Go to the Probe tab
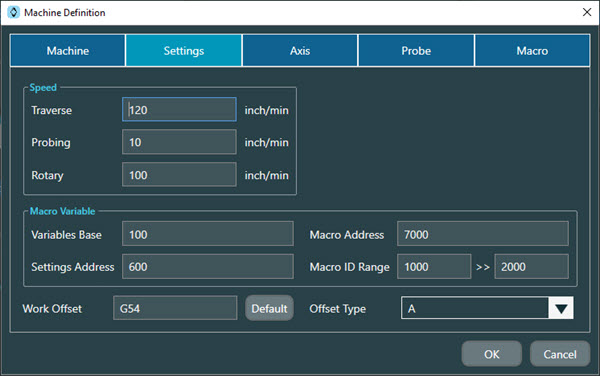600x376 pixels. pyautogui.click(x=416, y=50)
